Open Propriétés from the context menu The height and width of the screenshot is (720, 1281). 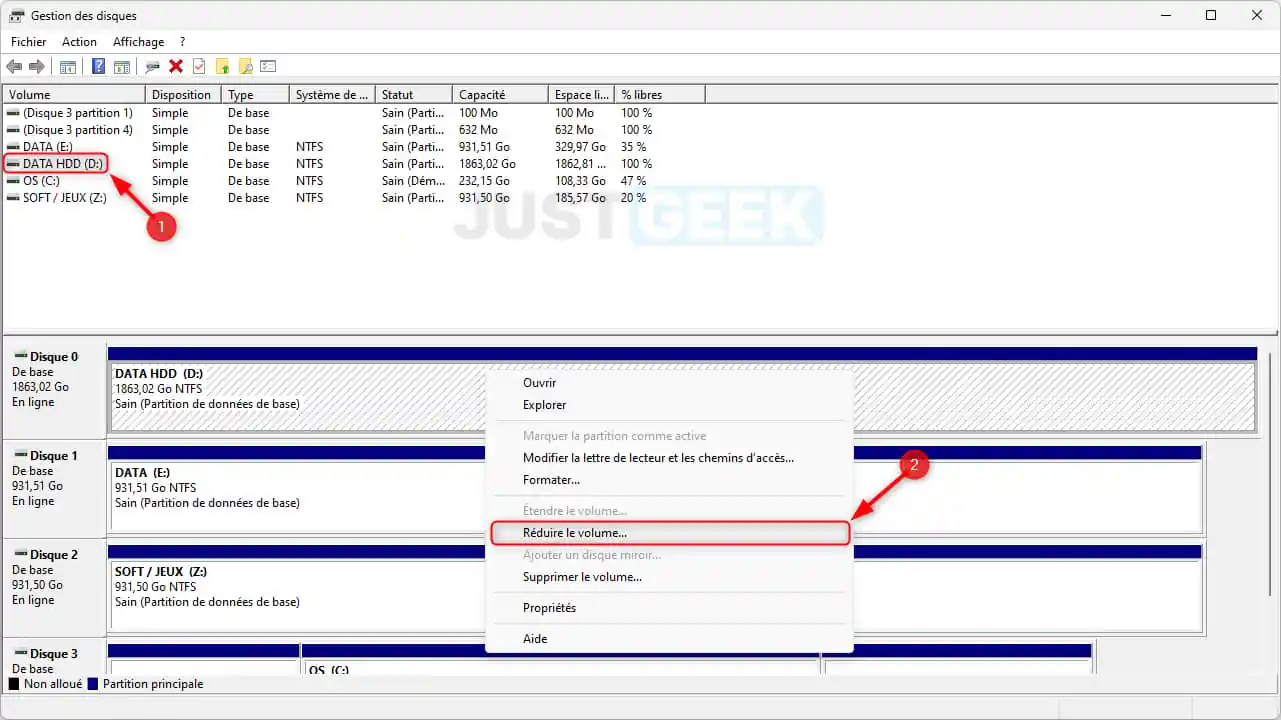[x=669, y=608]
